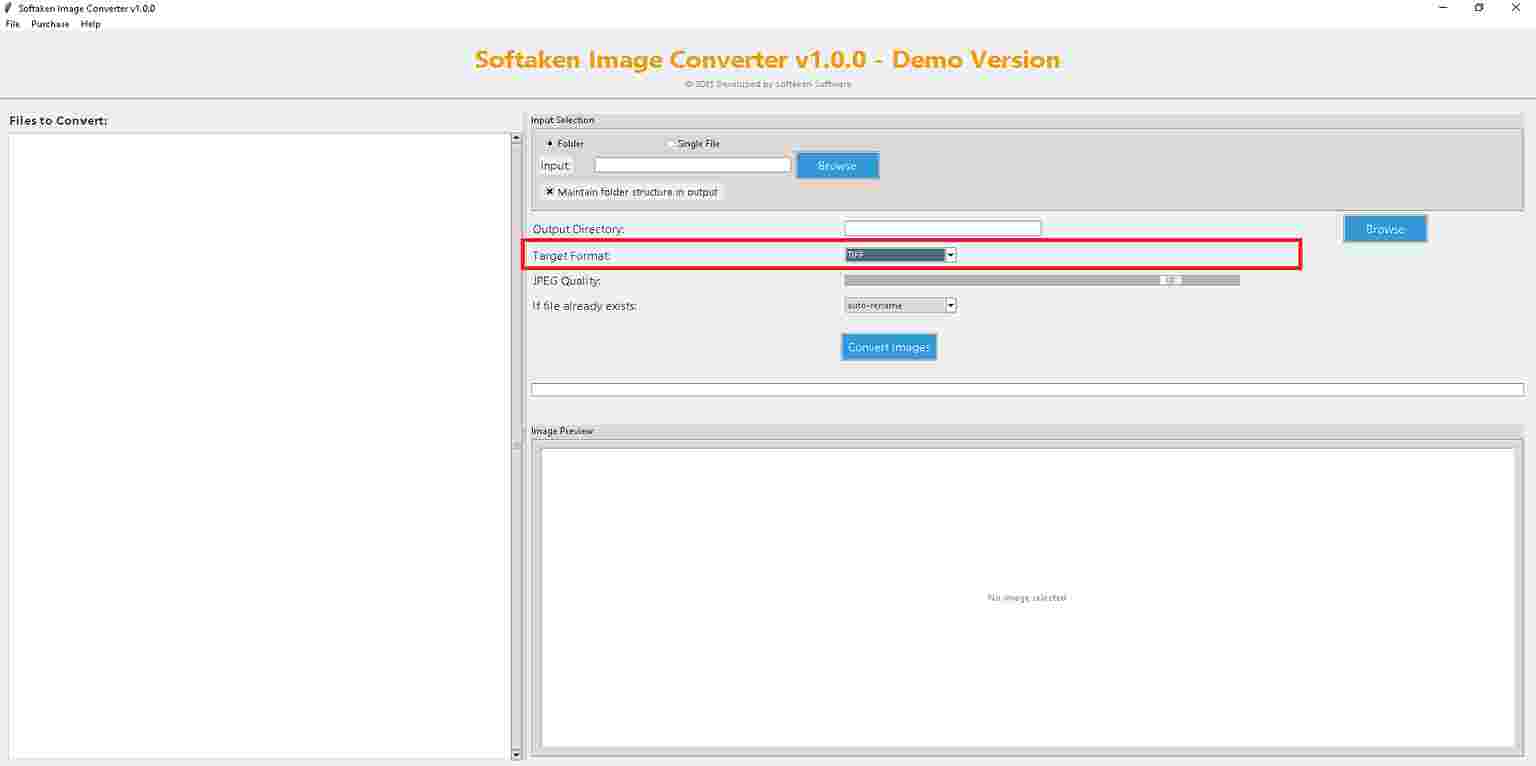Click the Output Directory text field
Screen dimensions: 1536x766
[943, 228]
